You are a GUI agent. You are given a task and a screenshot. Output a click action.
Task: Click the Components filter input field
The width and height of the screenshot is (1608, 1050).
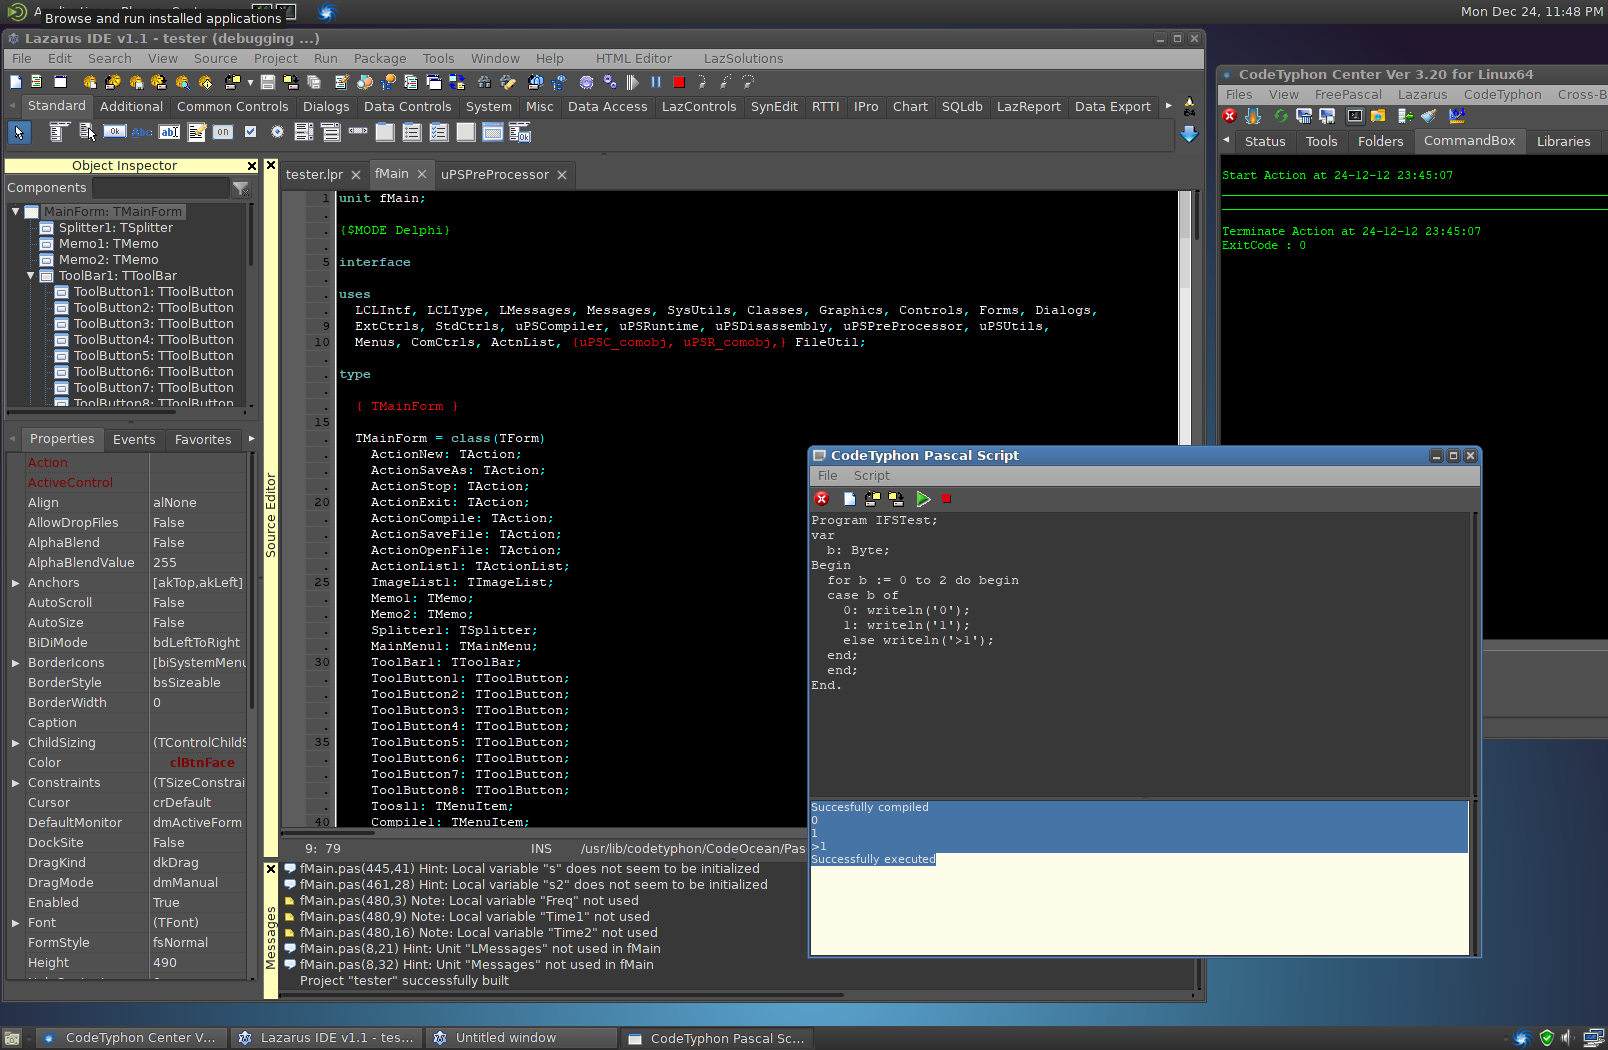tap(161, 188)
